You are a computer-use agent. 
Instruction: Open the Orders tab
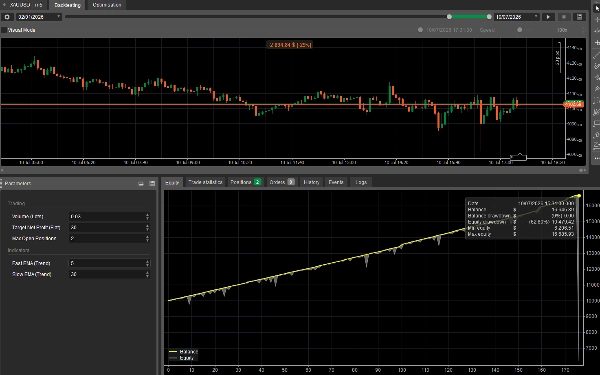pyautogui.click(x=282, y=182)
